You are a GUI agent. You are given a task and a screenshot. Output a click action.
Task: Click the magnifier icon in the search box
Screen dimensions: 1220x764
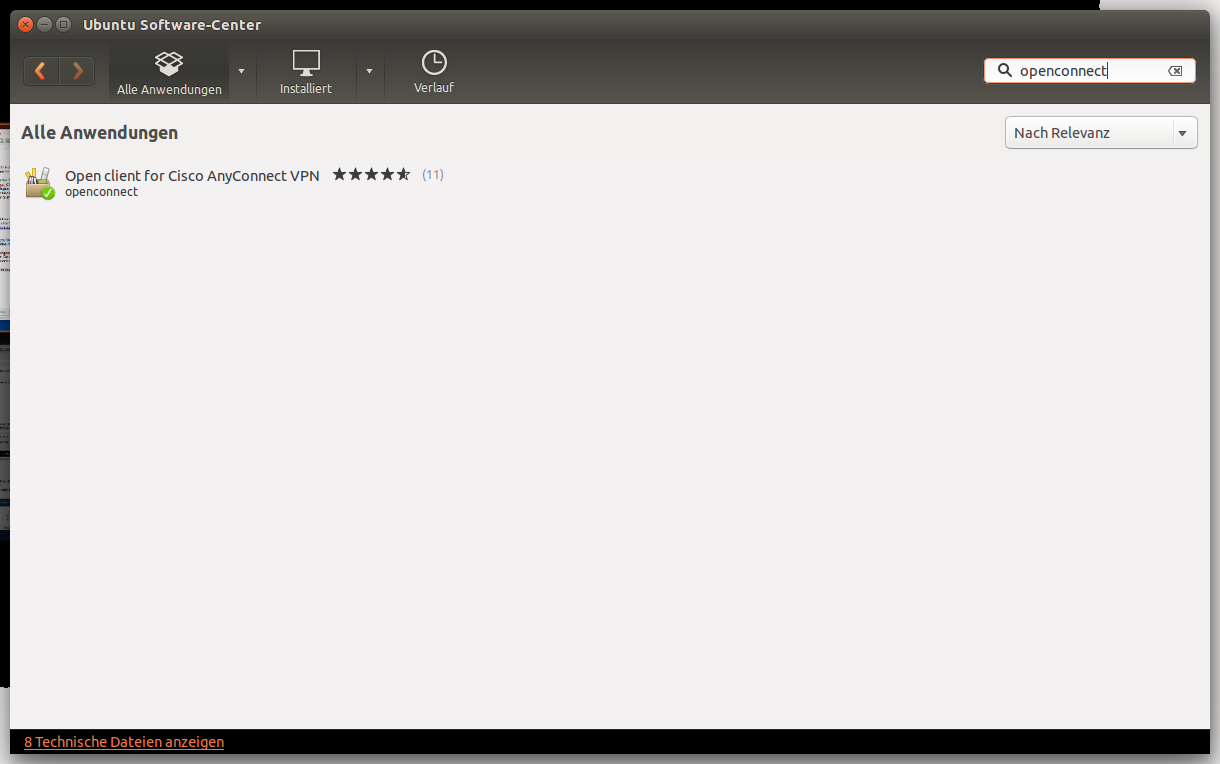click(x=1005, y=71)
